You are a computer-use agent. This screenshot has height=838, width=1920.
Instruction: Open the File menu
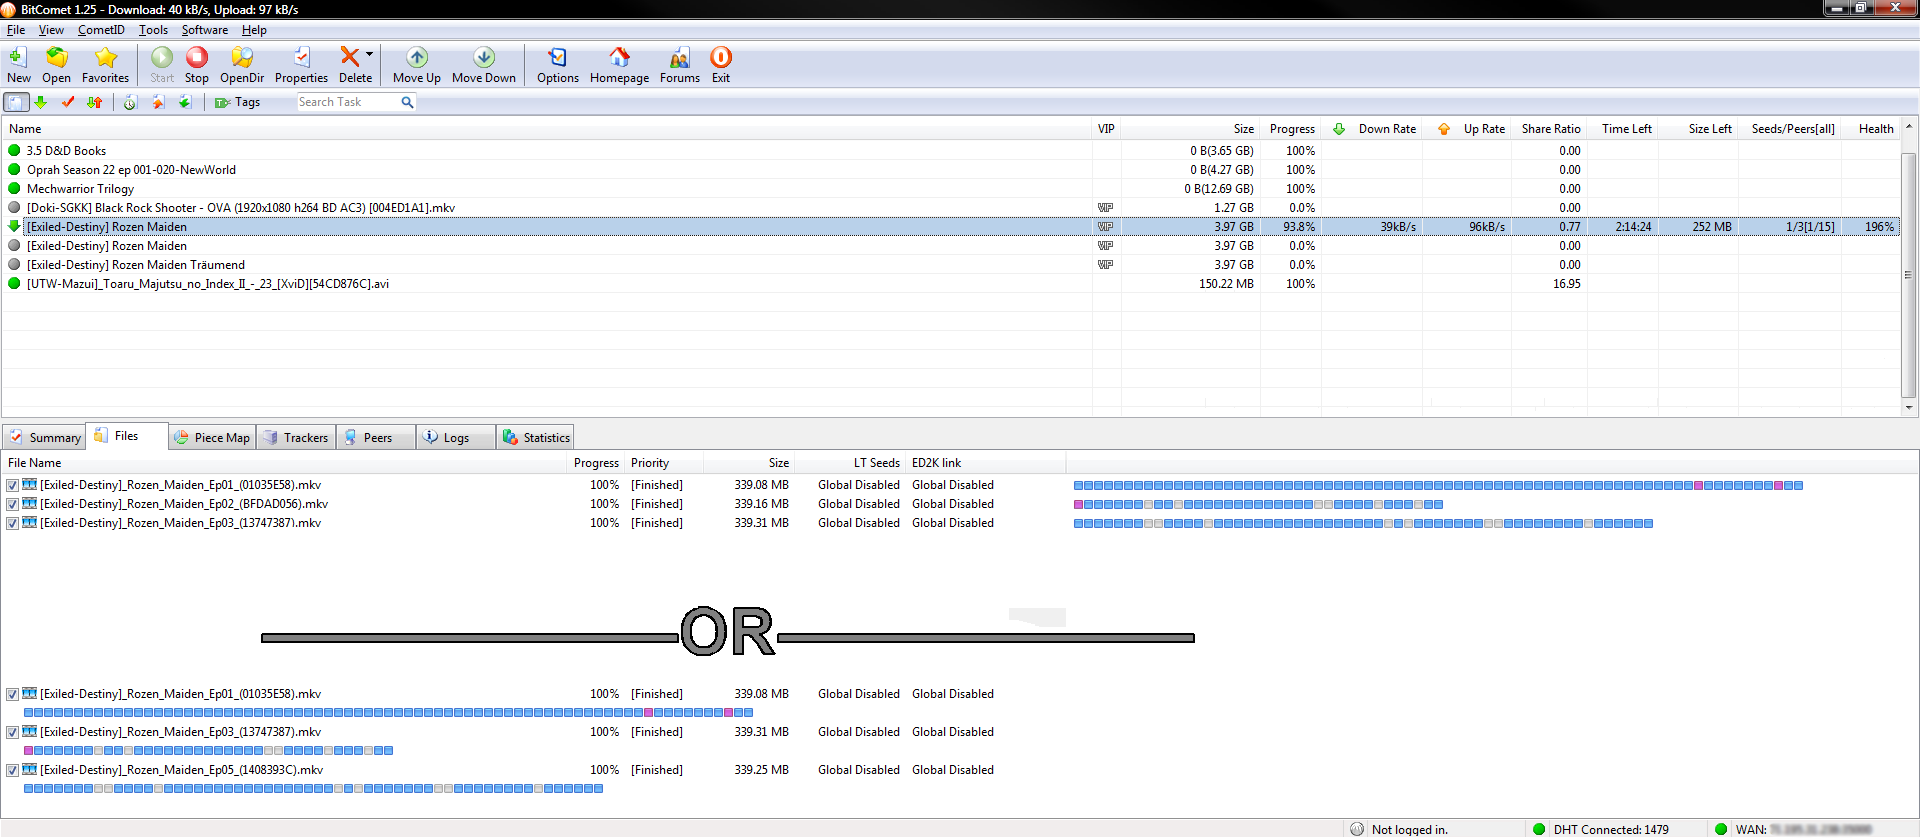16,30
